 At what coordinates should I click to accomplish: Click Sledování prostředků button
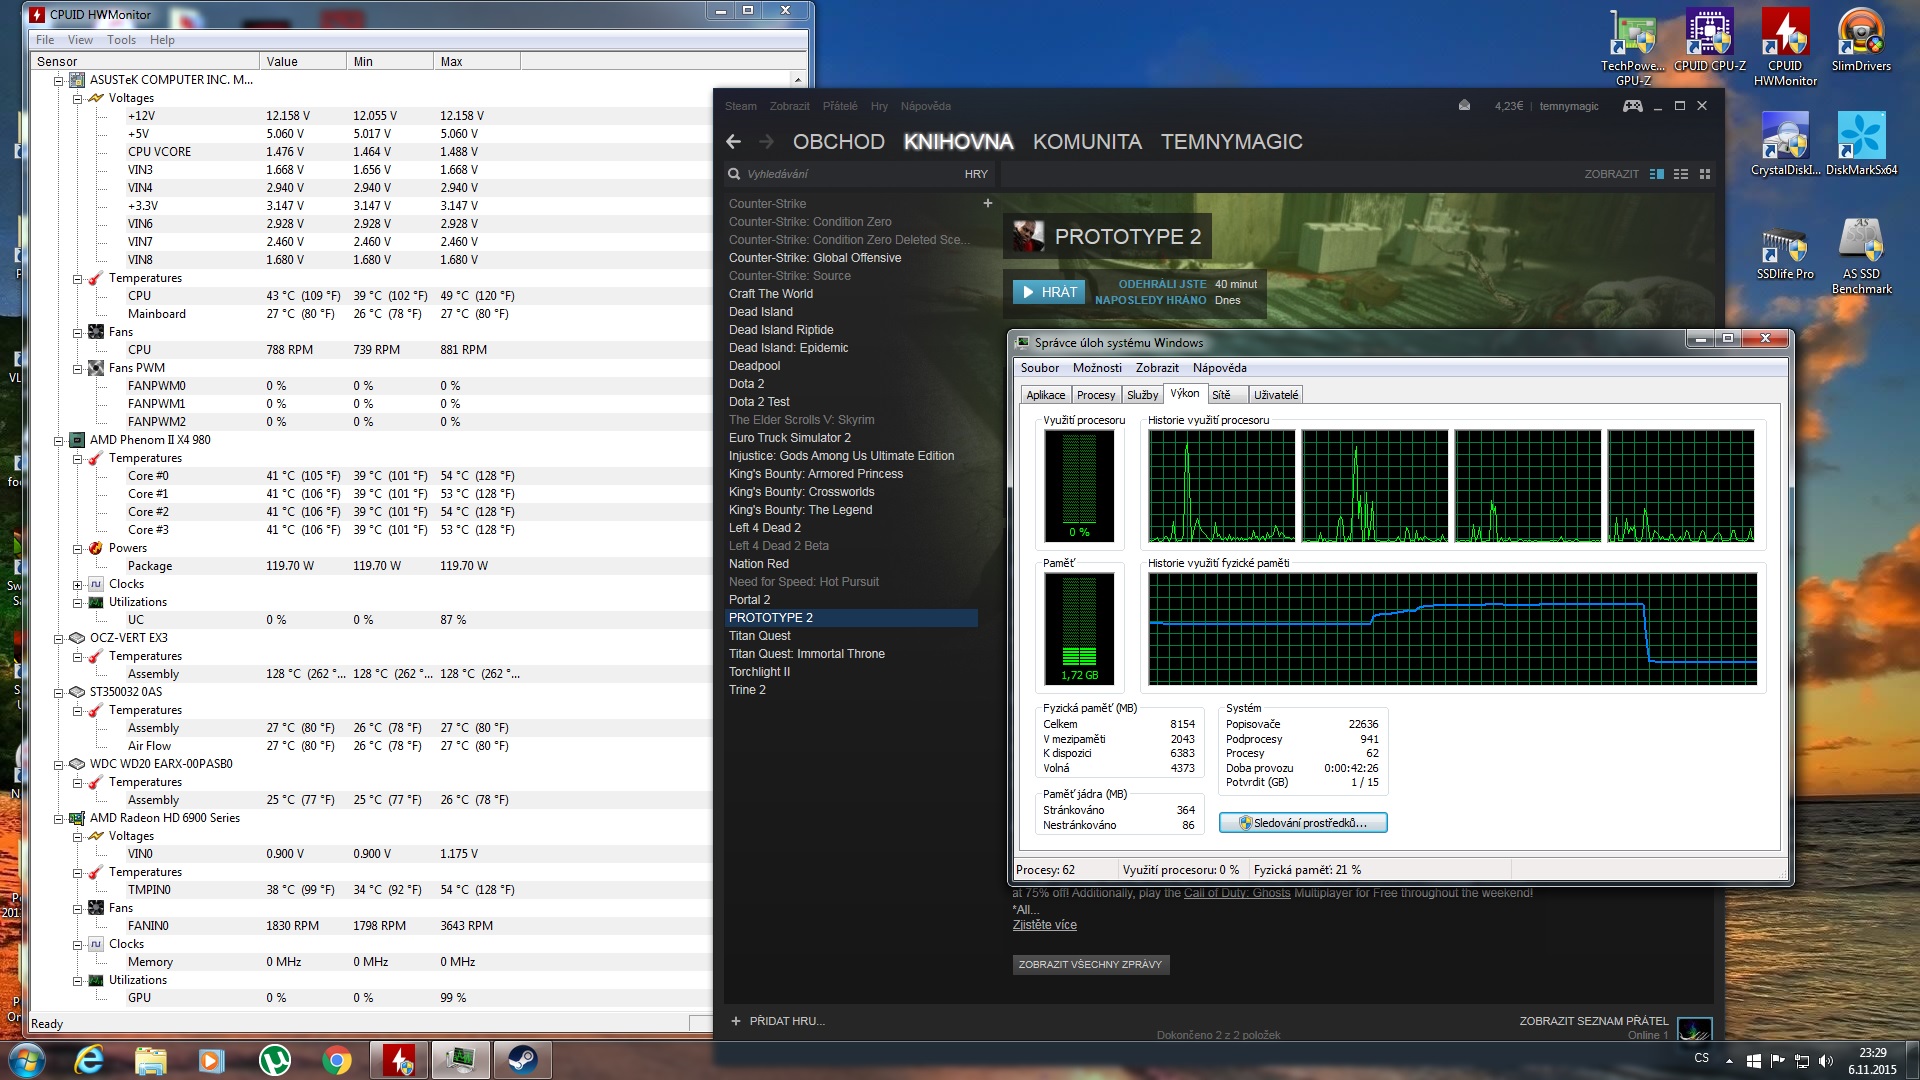1303,823
